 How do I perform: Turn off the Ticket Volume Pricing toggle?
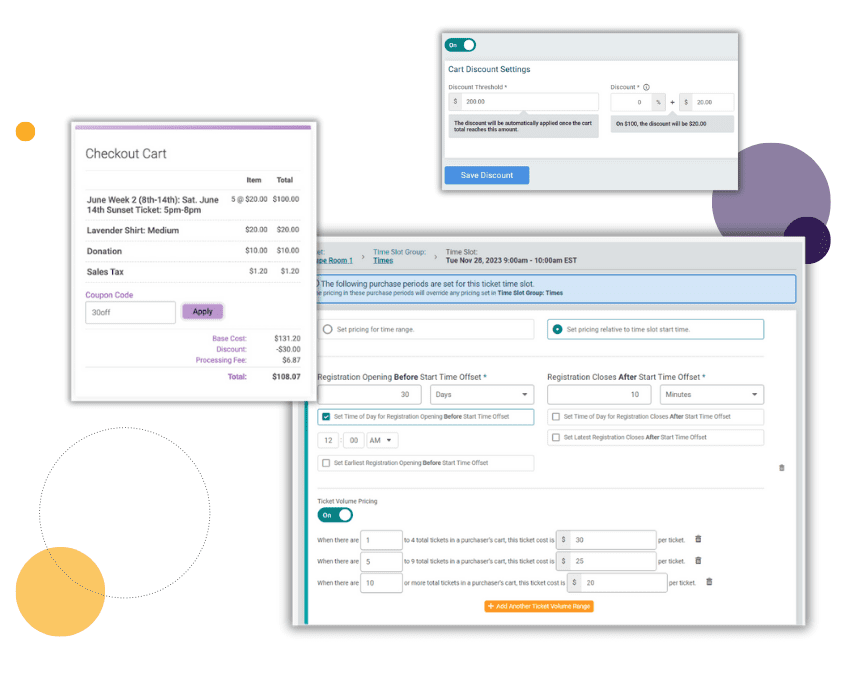pyautogui.click(x=335, y=515)
